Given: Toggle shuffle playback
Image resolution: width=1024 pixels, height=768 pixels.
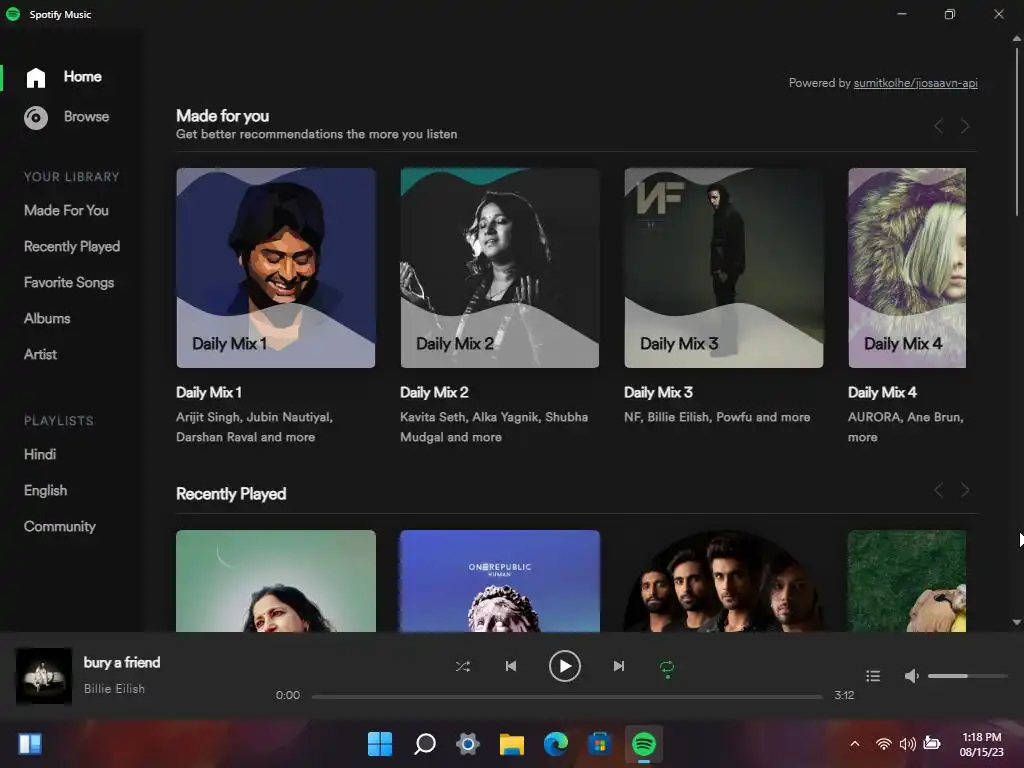Looking at the screenshot, I should [462, 666].
